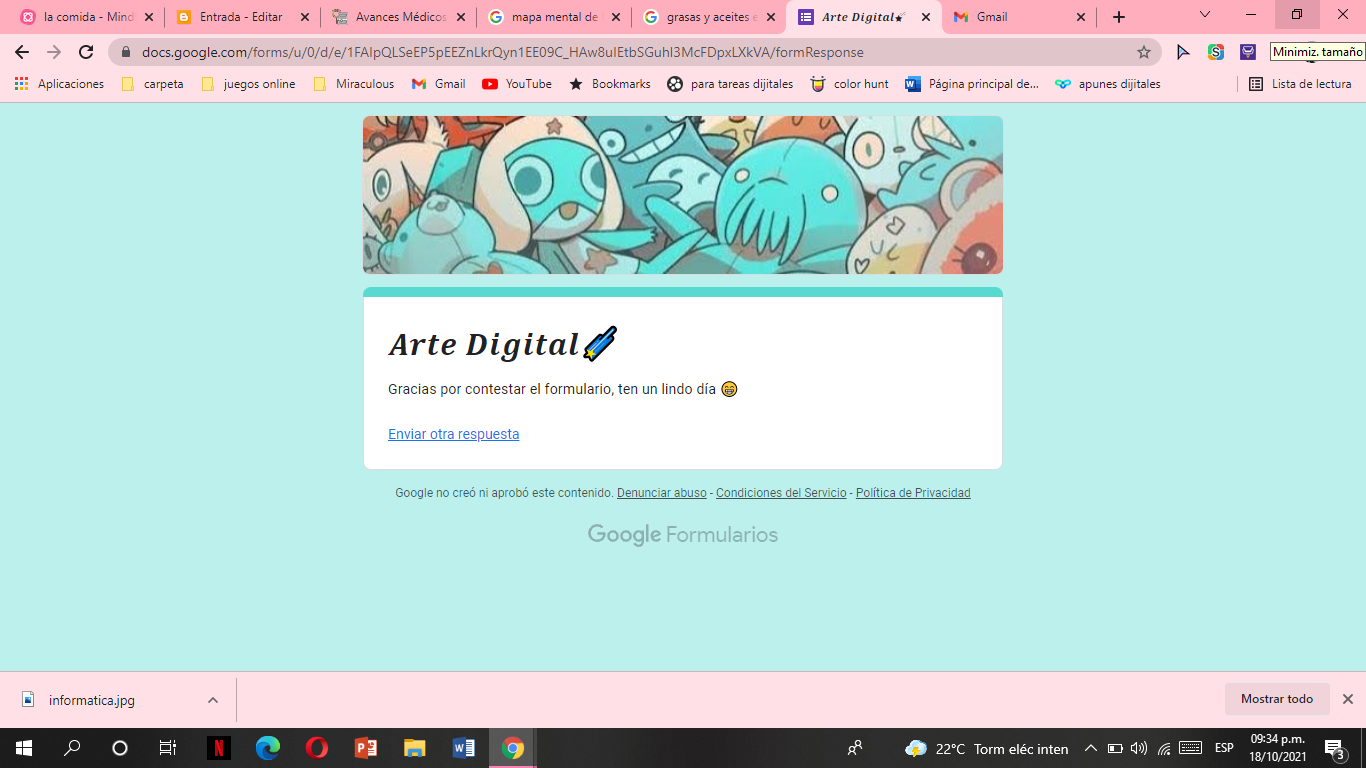
Task: Reload the page with the refresh icon
Action: (86, 52)
